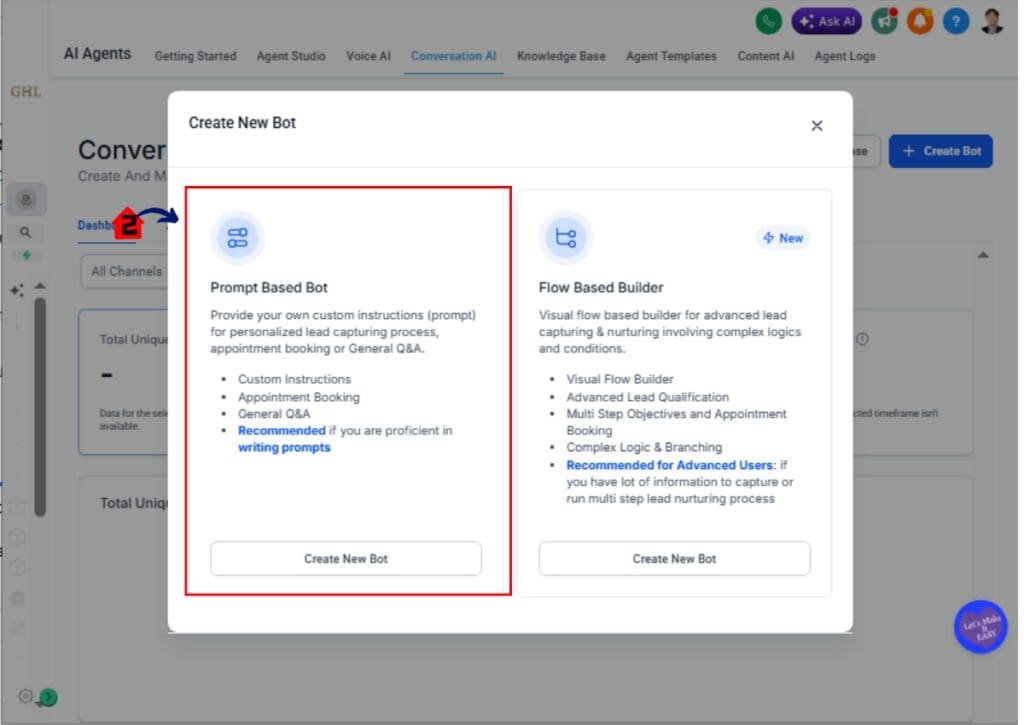The height and width of the screenshot is (725, 1024).
Task: Click Visual Flow Builder bullet item
Action: pos(620,379)
